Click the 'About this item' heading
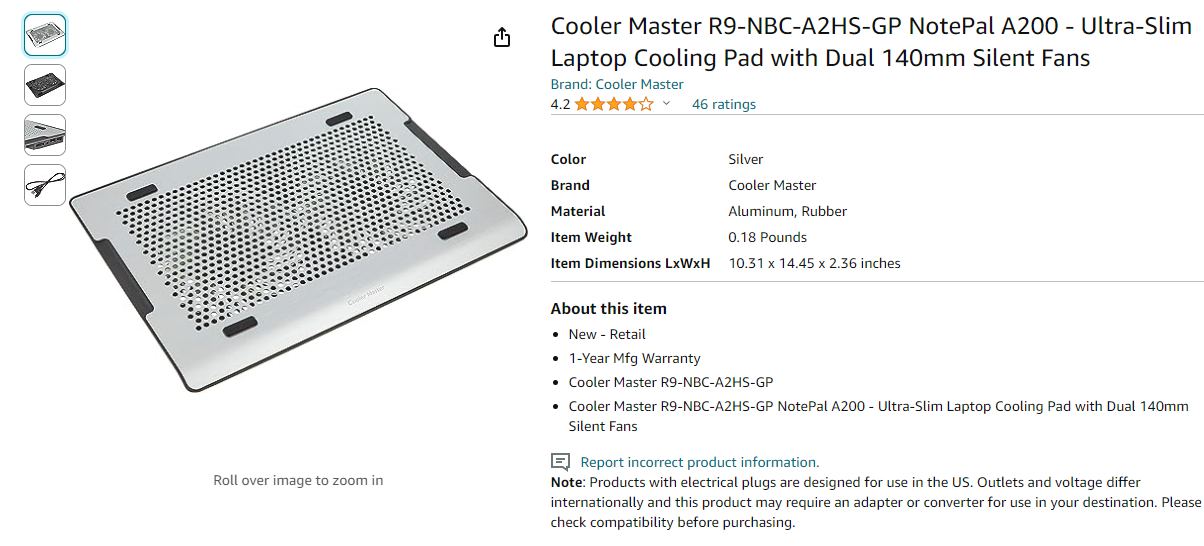Screen dimensions: 1204x546 [608, 308]
